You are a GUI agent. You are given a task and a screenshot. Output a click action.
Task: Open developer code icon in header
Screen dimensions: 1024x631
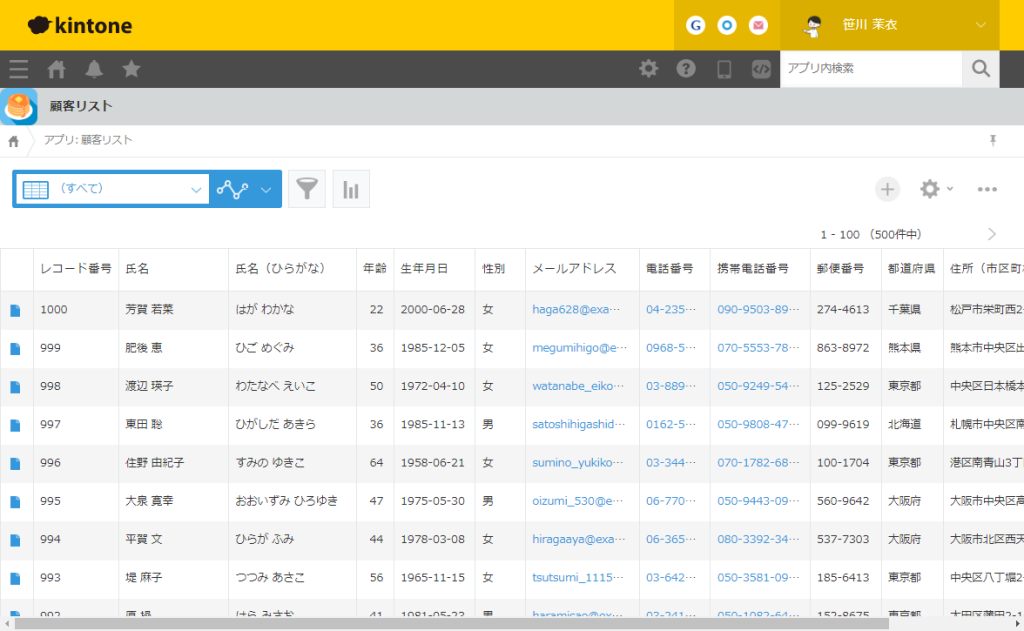point(761,69)
